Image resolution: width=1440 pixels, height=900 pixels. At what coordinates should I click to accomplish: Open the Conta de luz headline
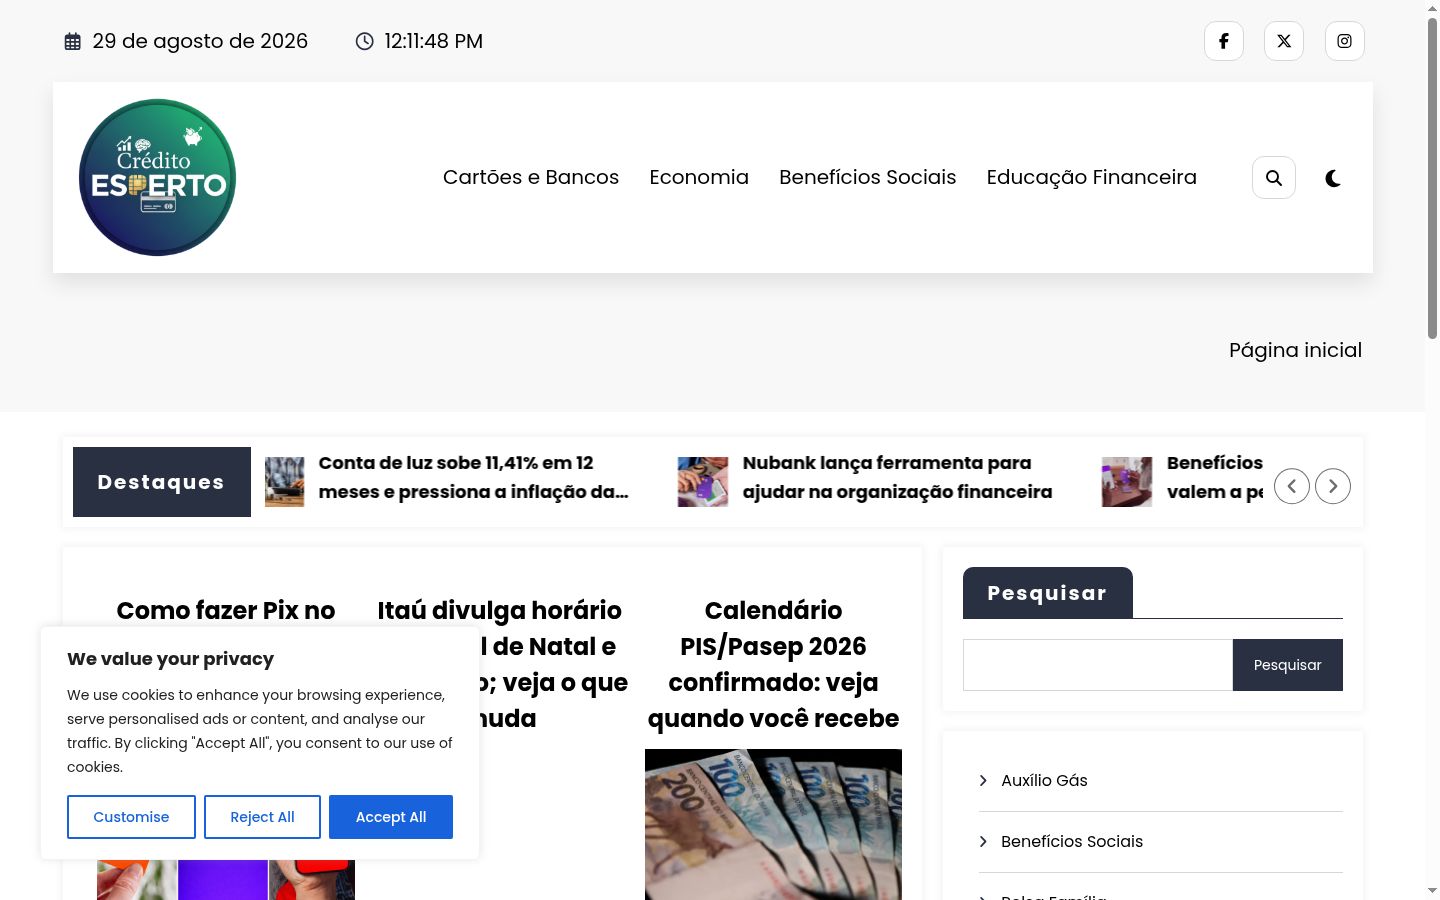coord(474,477)
